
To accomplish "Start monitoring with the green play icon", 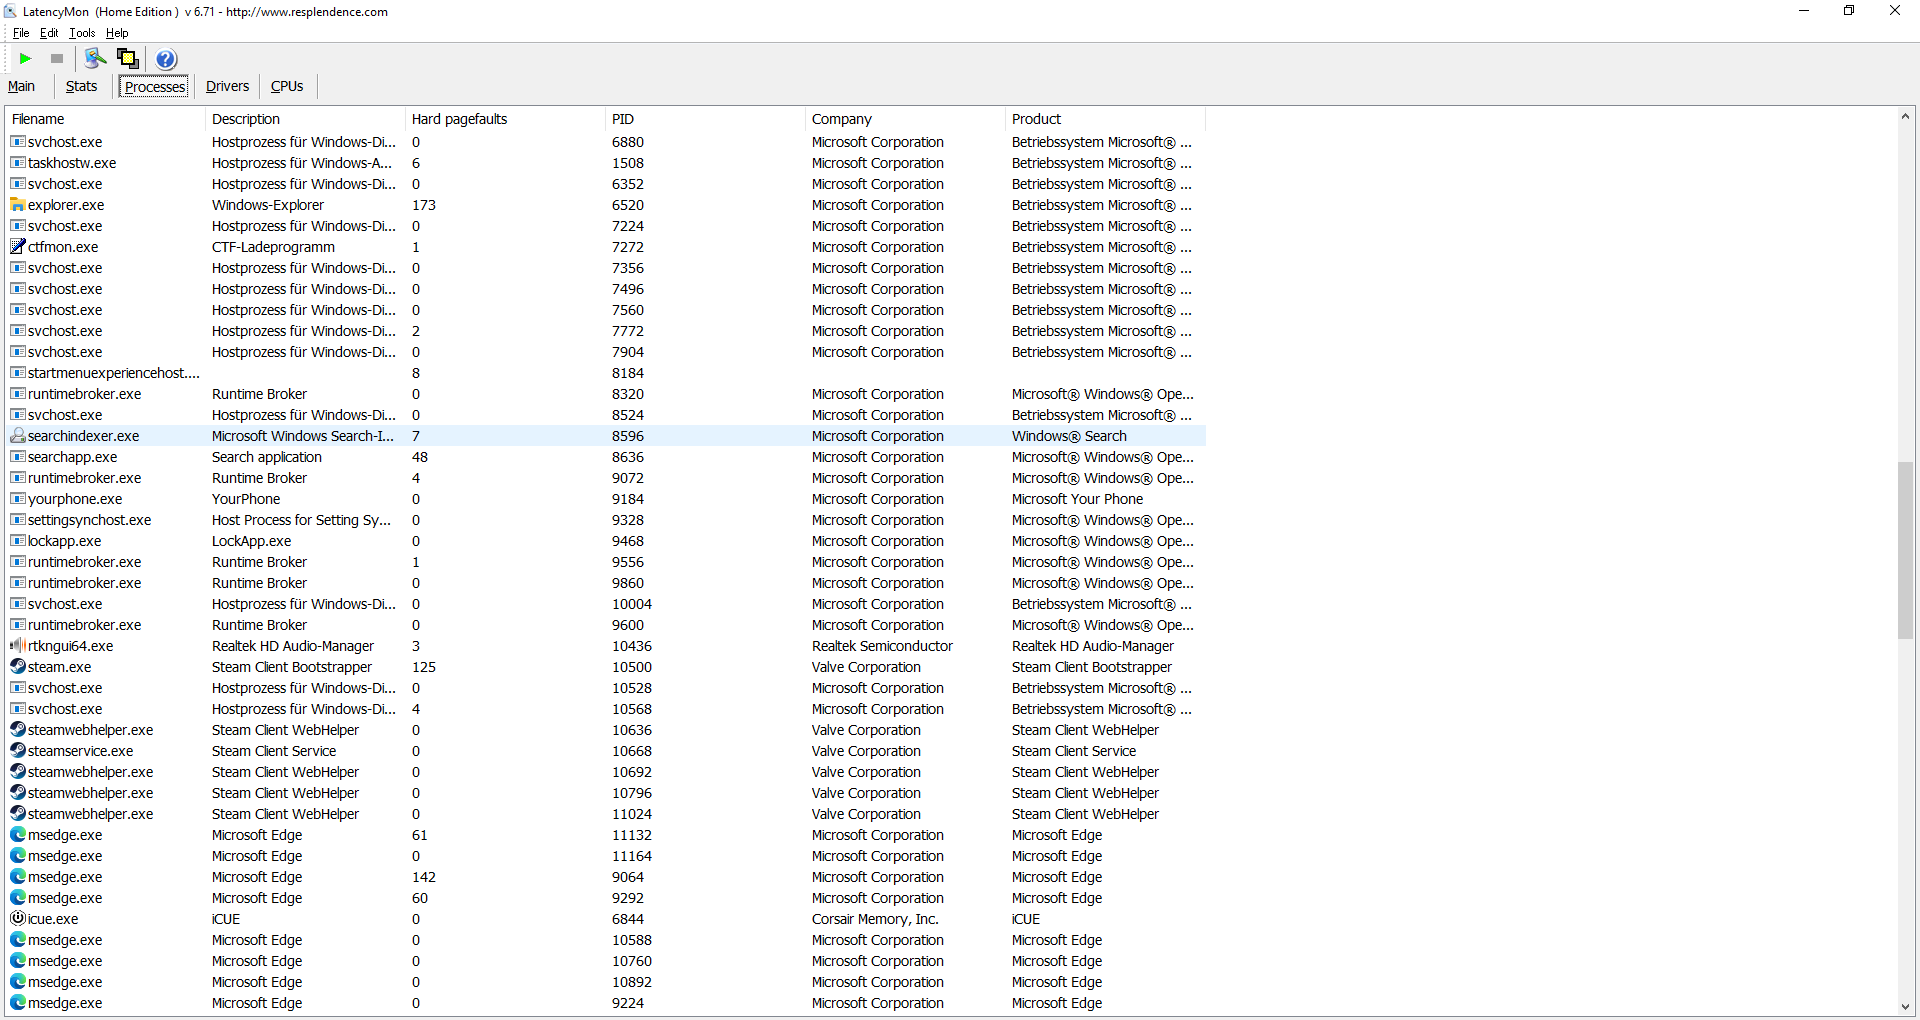I will tap(26, 59).
